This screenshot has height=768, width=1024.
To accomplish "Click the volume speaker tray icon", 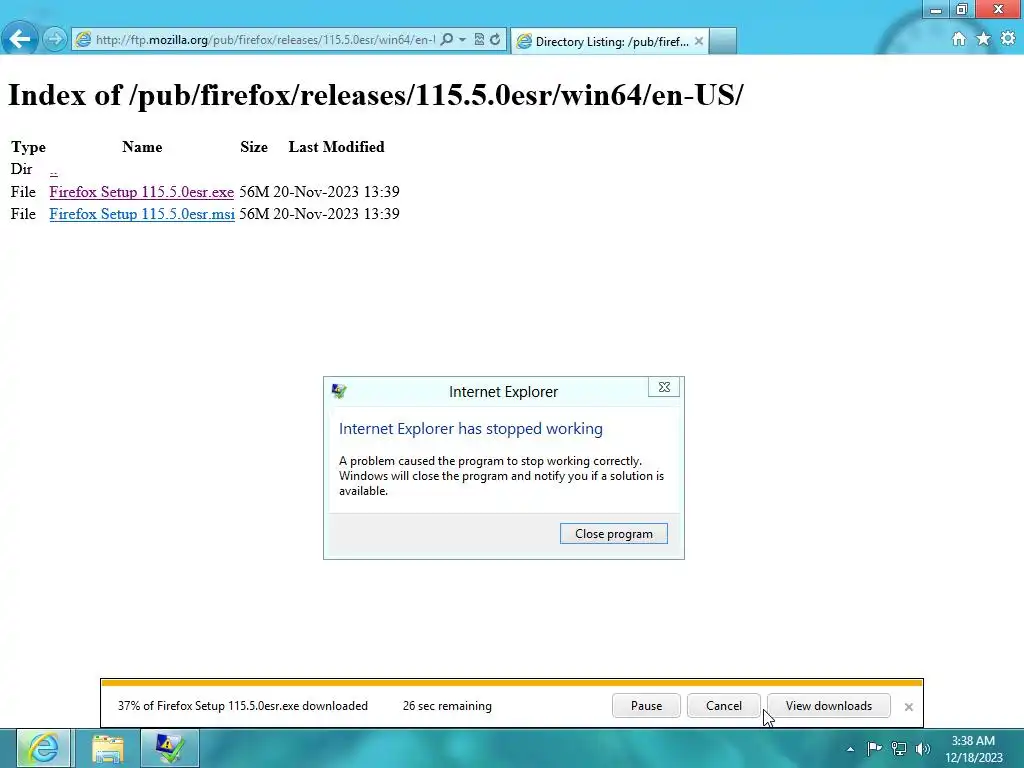I will point(923,748).
